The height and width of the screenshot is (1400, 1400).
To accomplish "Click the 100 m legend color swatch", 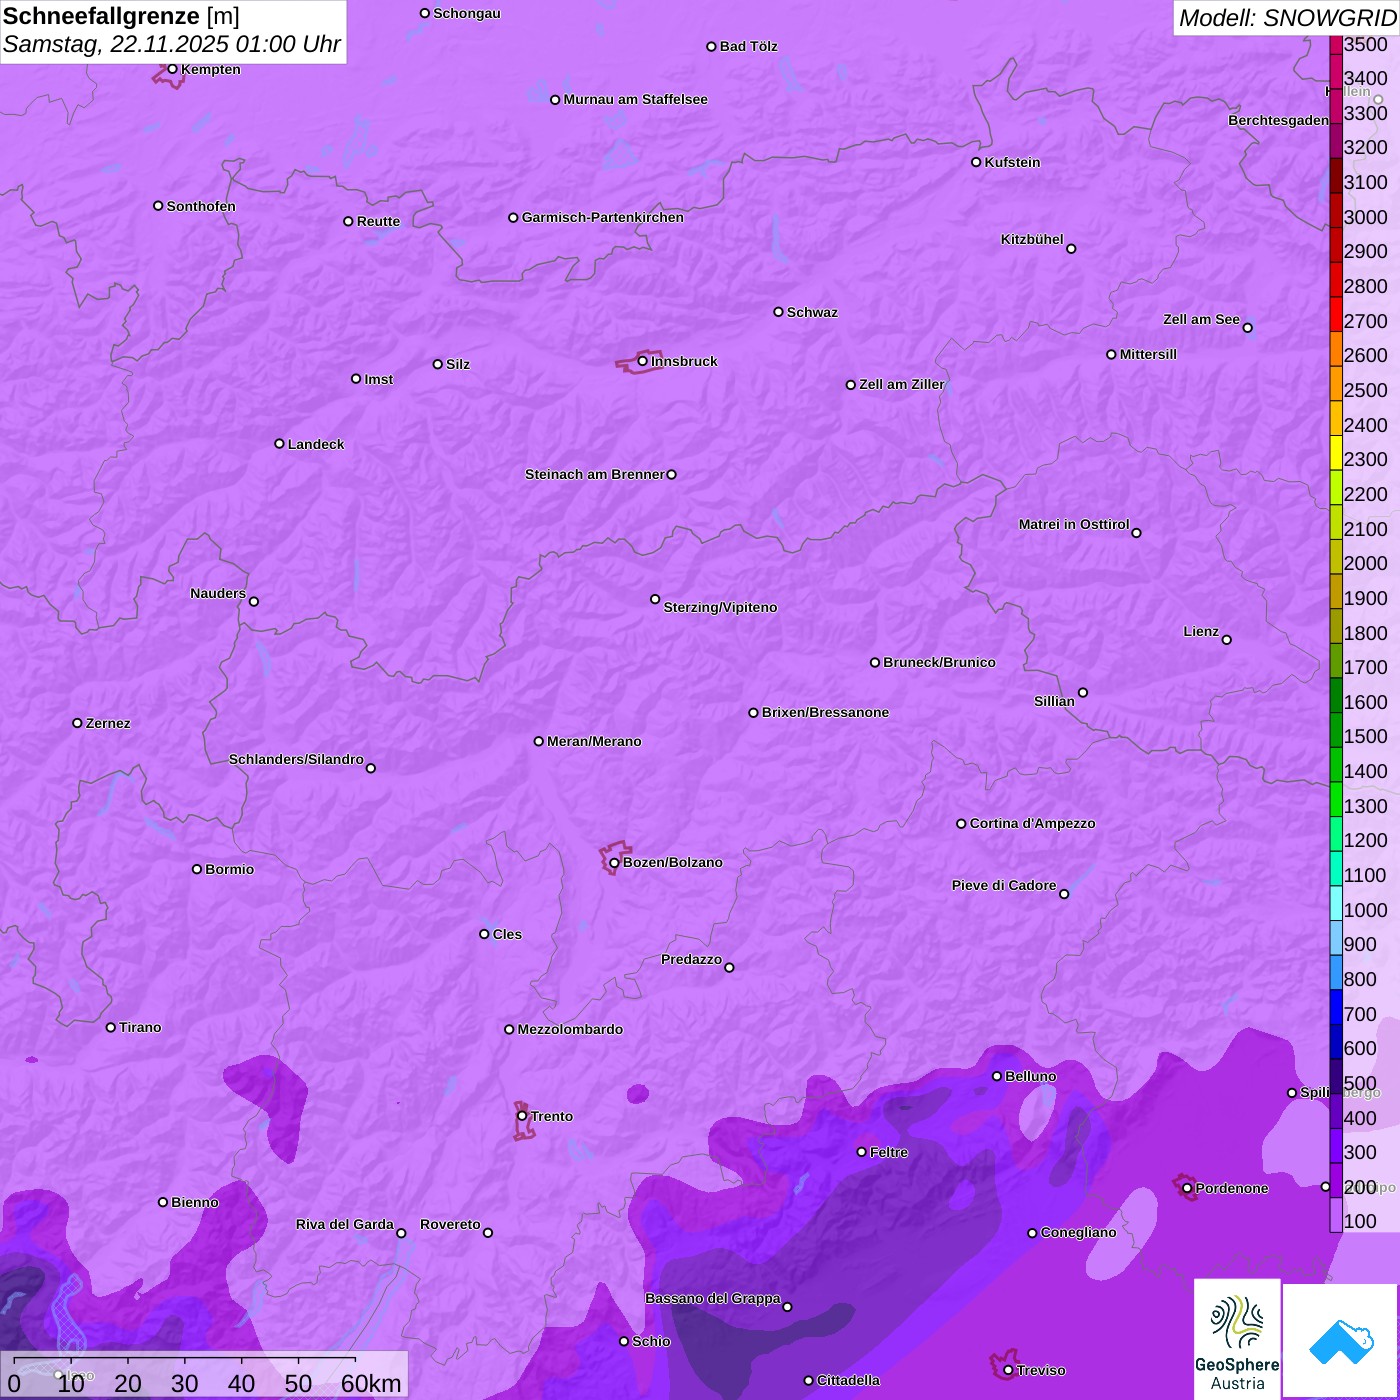I will coord(1336,1215).
